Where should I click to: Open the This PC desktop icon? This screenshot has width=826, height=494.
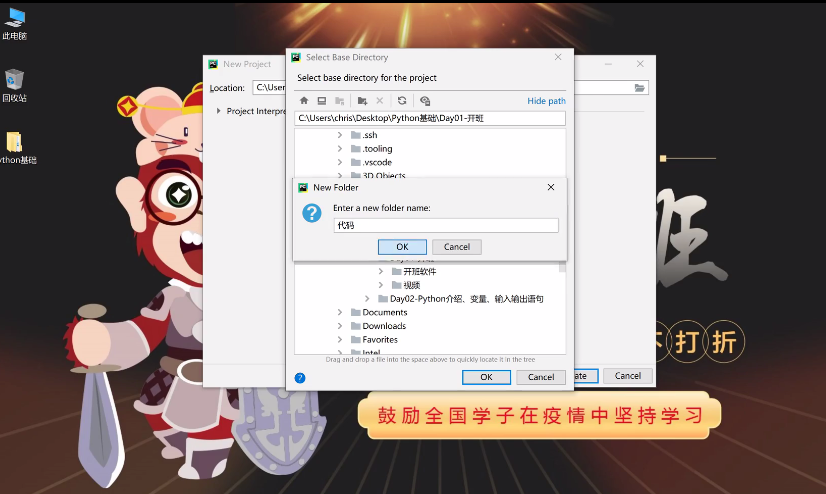pyautogui.click(x=15, y=18)
